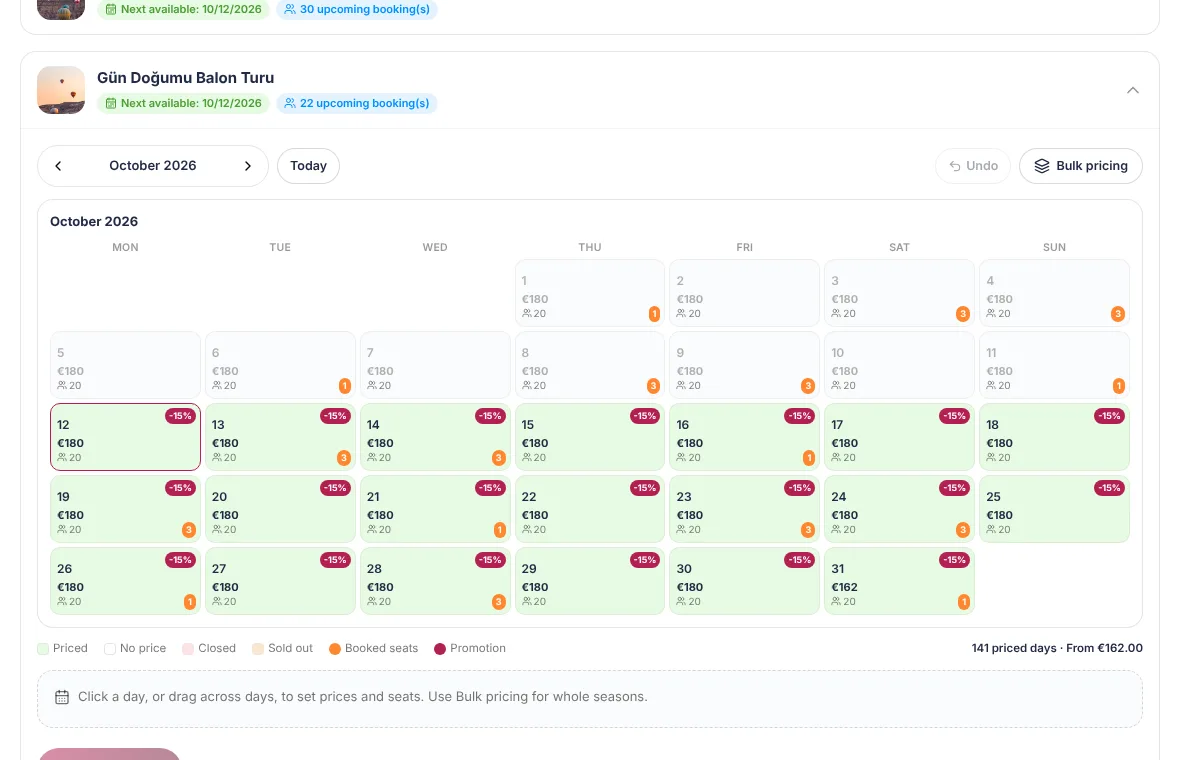This screenshot has width=1180, height=760.
Task: Click Next available date for Gün Doğumu tour
Action: pos(184,103)
